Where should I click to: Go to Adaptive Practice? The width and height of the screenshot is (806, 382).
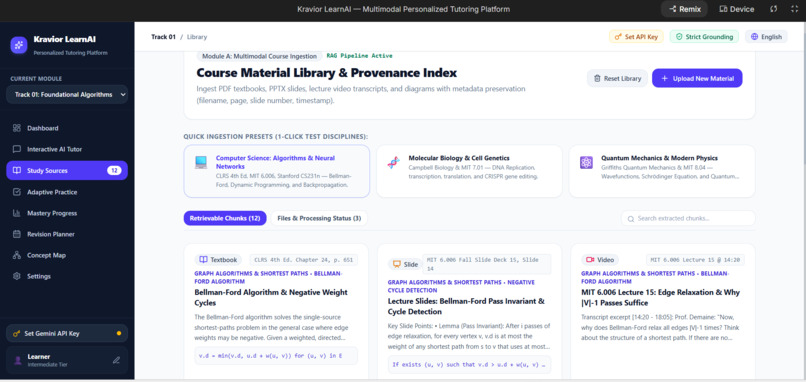(67, 192)
